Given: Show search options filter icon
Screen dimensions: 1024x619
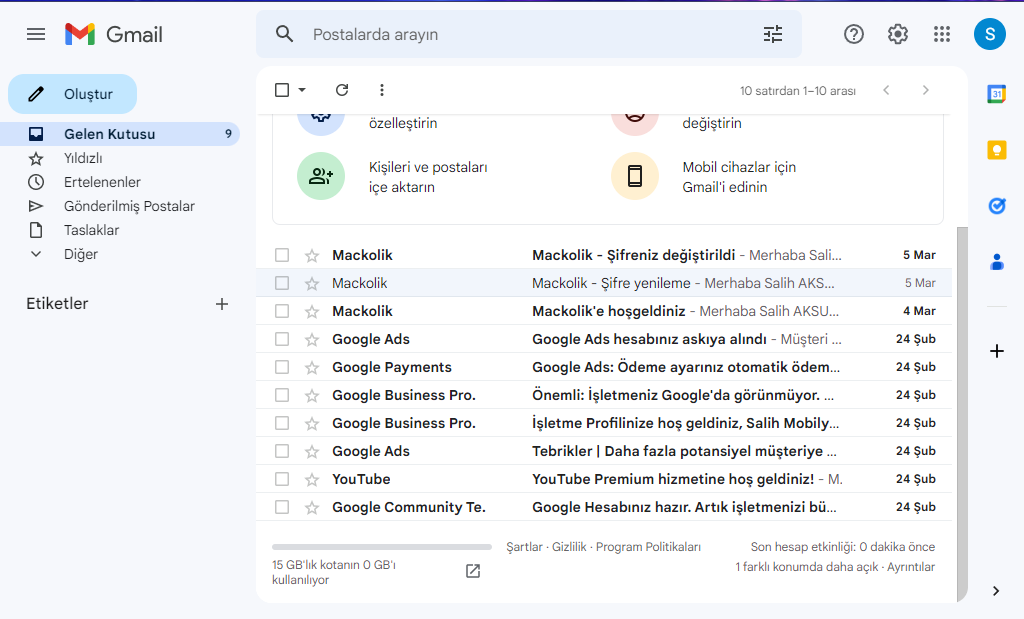Looking at the screenshot, I should [x=773, y=34].
